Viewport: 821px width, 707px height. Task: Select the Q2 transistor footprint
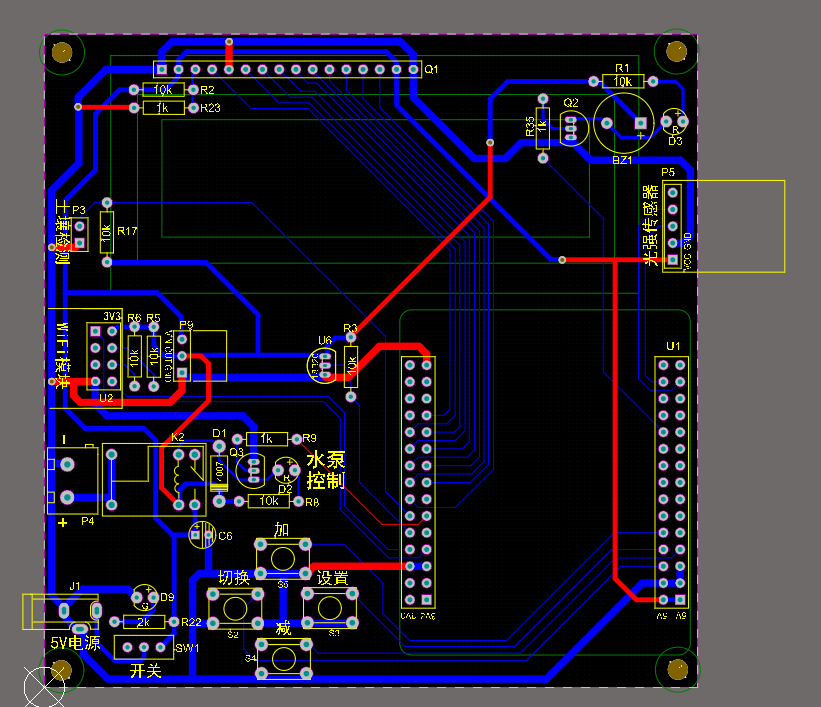point(572,128)
